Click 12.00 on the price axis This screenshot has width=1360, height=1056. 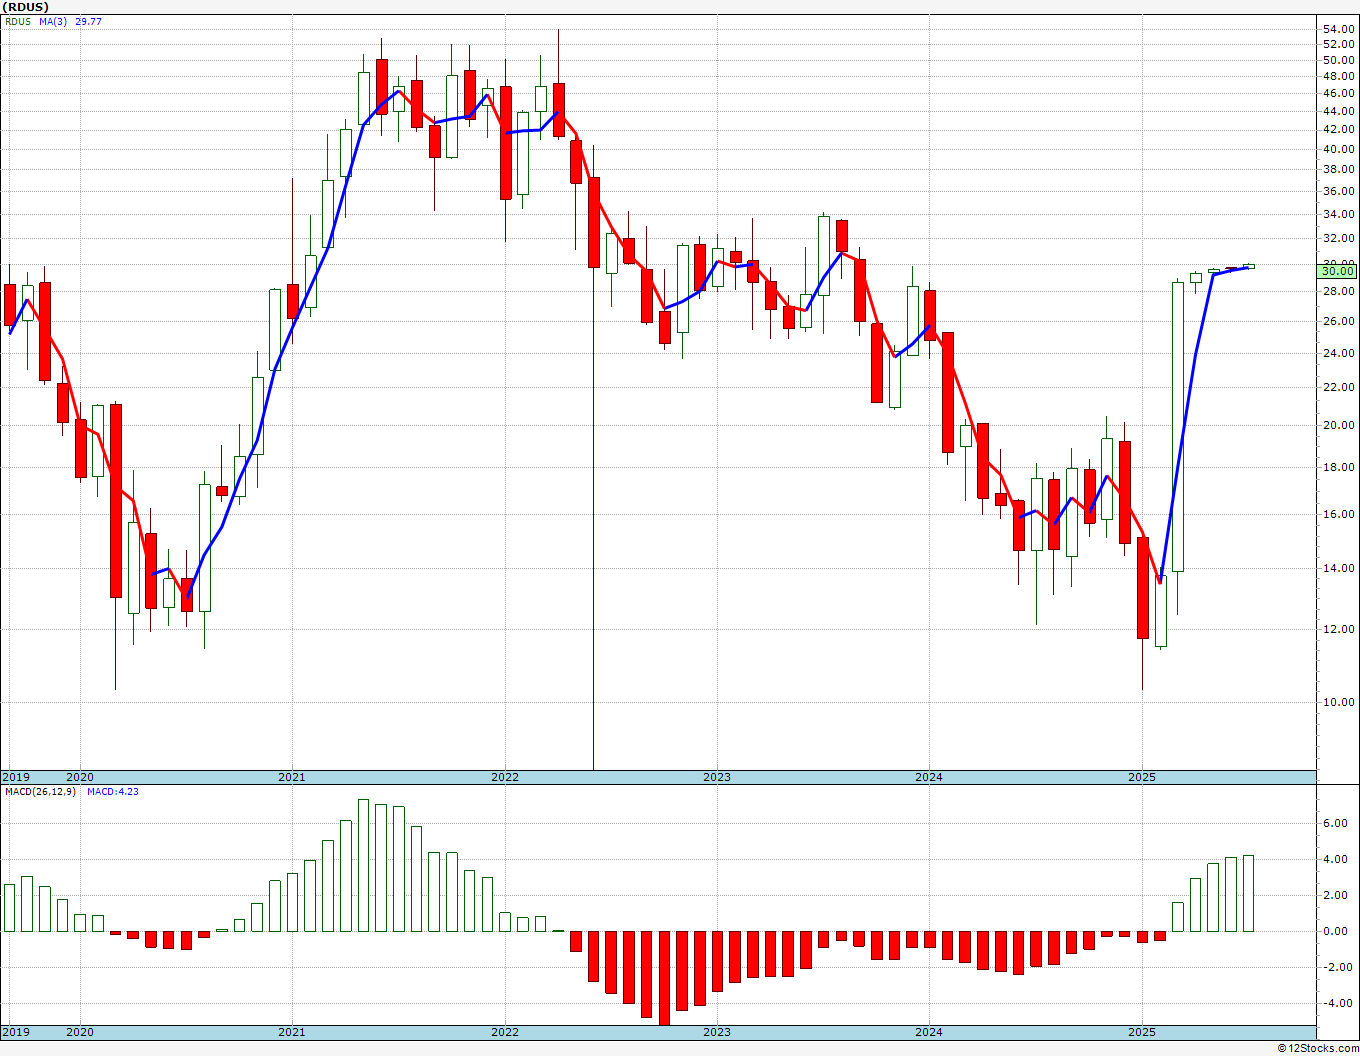click(1338, 629)
